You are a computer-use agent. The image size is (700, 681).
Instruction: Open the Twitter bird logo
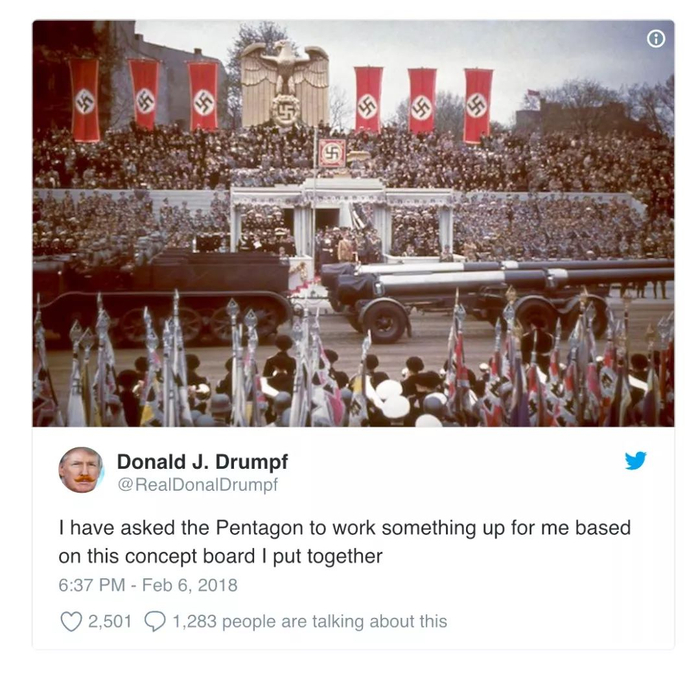[635, 460]
